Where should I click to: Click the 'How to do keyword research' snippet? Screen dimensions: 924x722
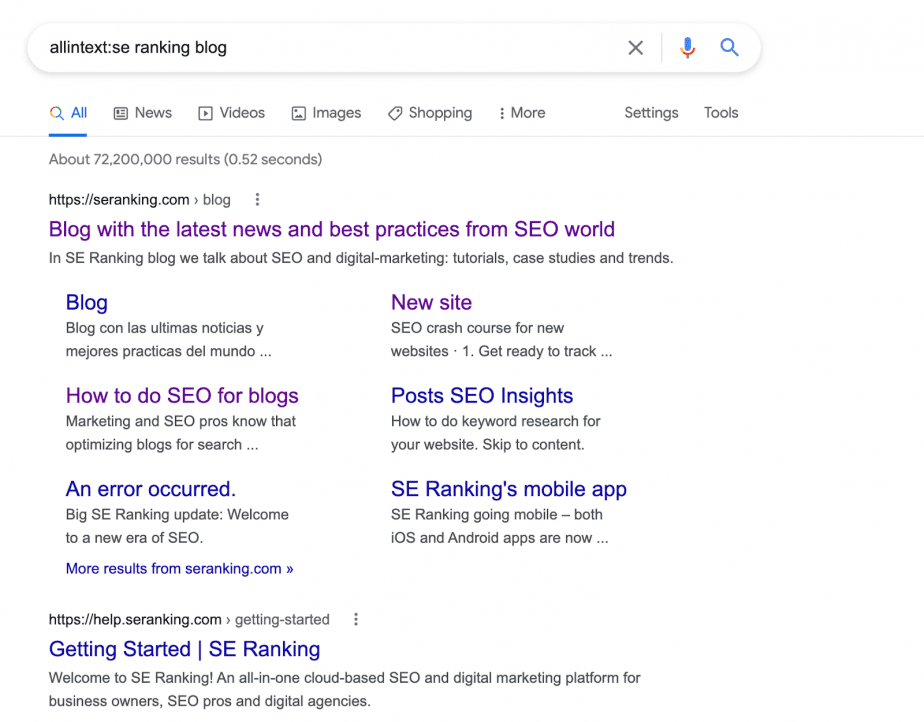click(496, 433)
